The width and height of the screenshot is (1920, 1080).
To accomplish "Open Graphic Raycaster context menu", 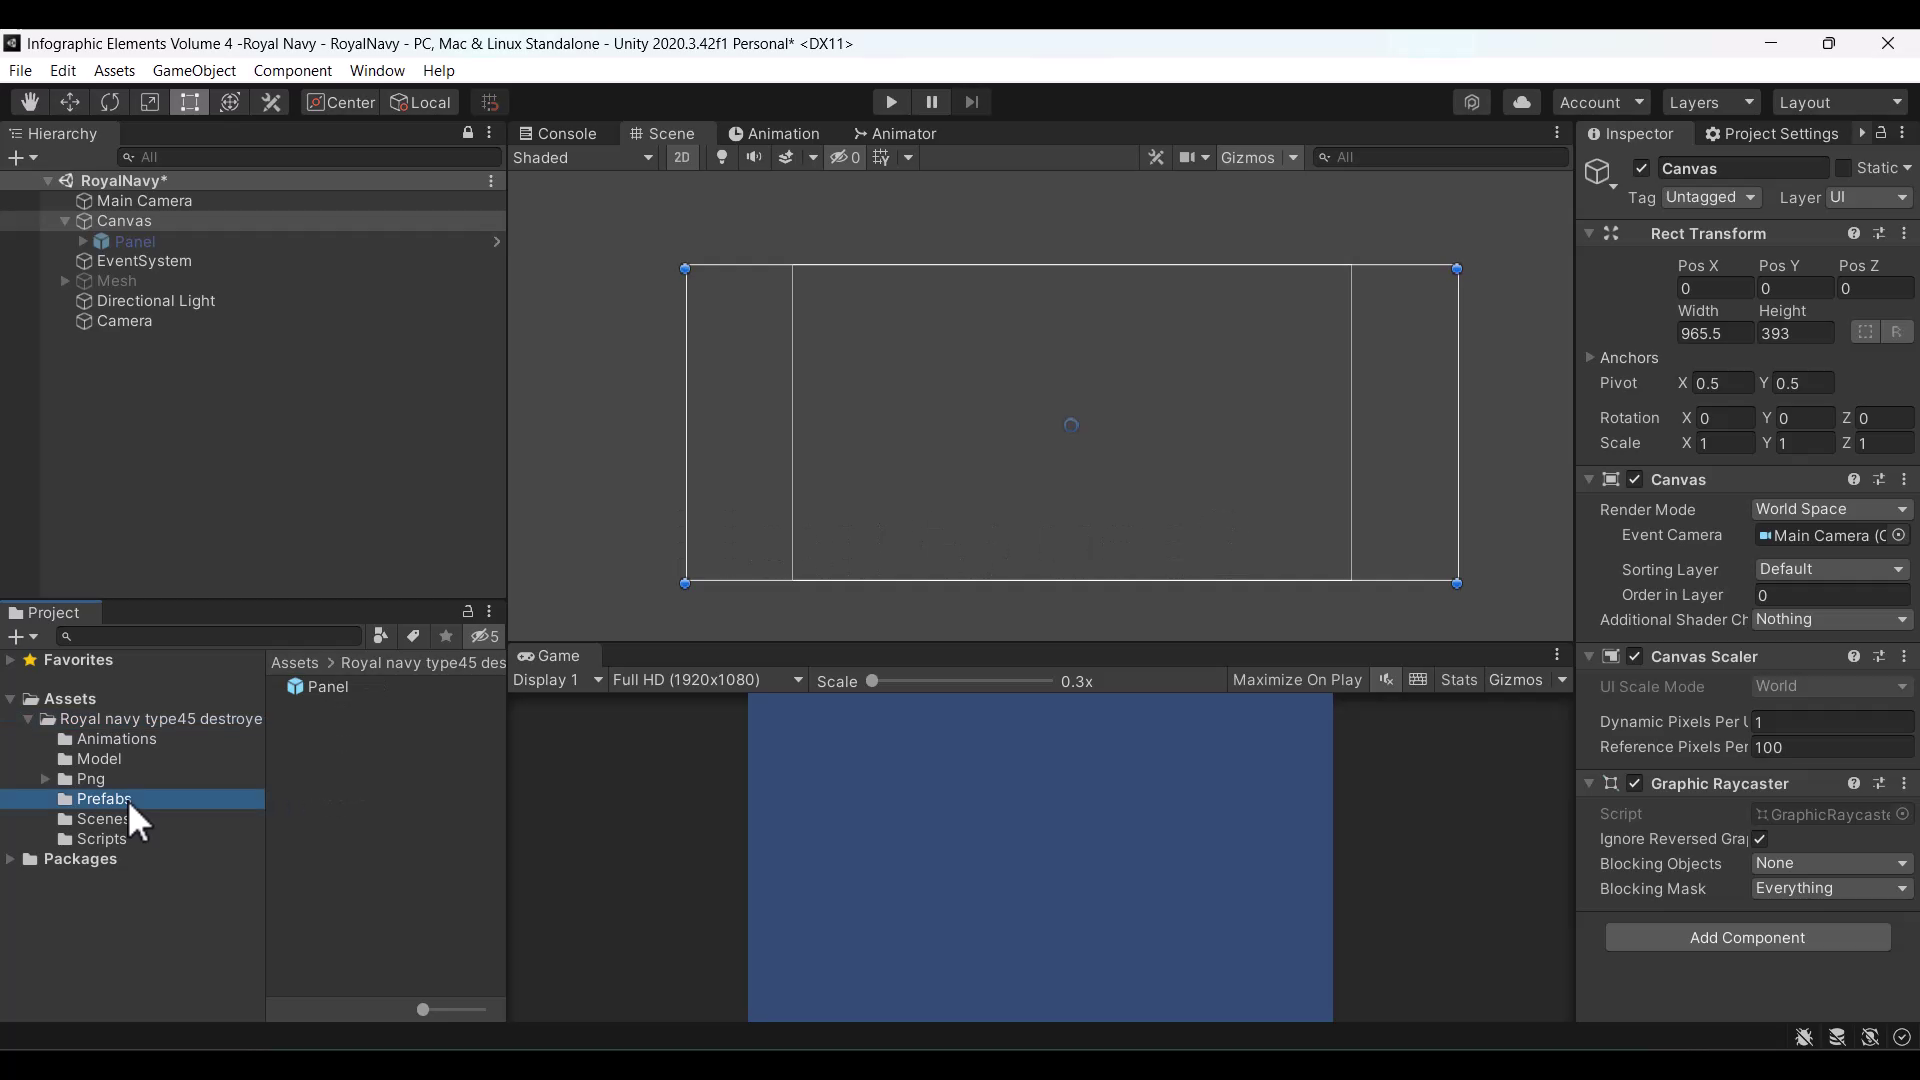I will 1904,783.
